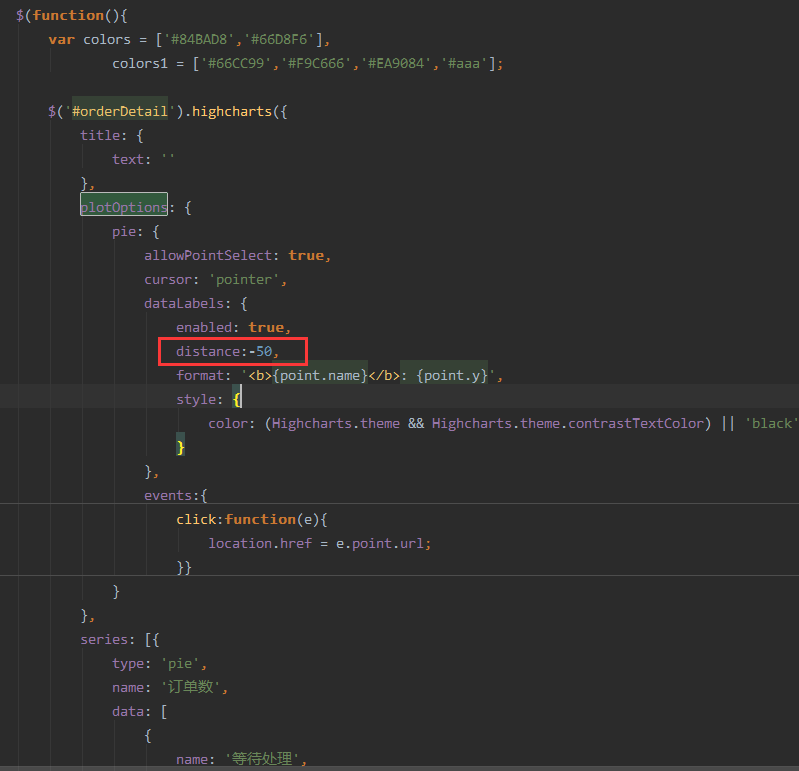Click the 'true' value after allowPointSelect
The image size is (799, 771).
pyautogui.click(x=305, y=255)
